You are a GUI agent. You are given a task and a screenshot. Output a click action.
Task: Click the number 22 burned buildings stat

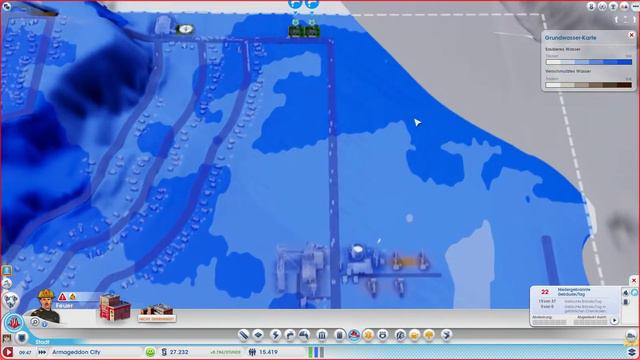[x=545, y=292]
